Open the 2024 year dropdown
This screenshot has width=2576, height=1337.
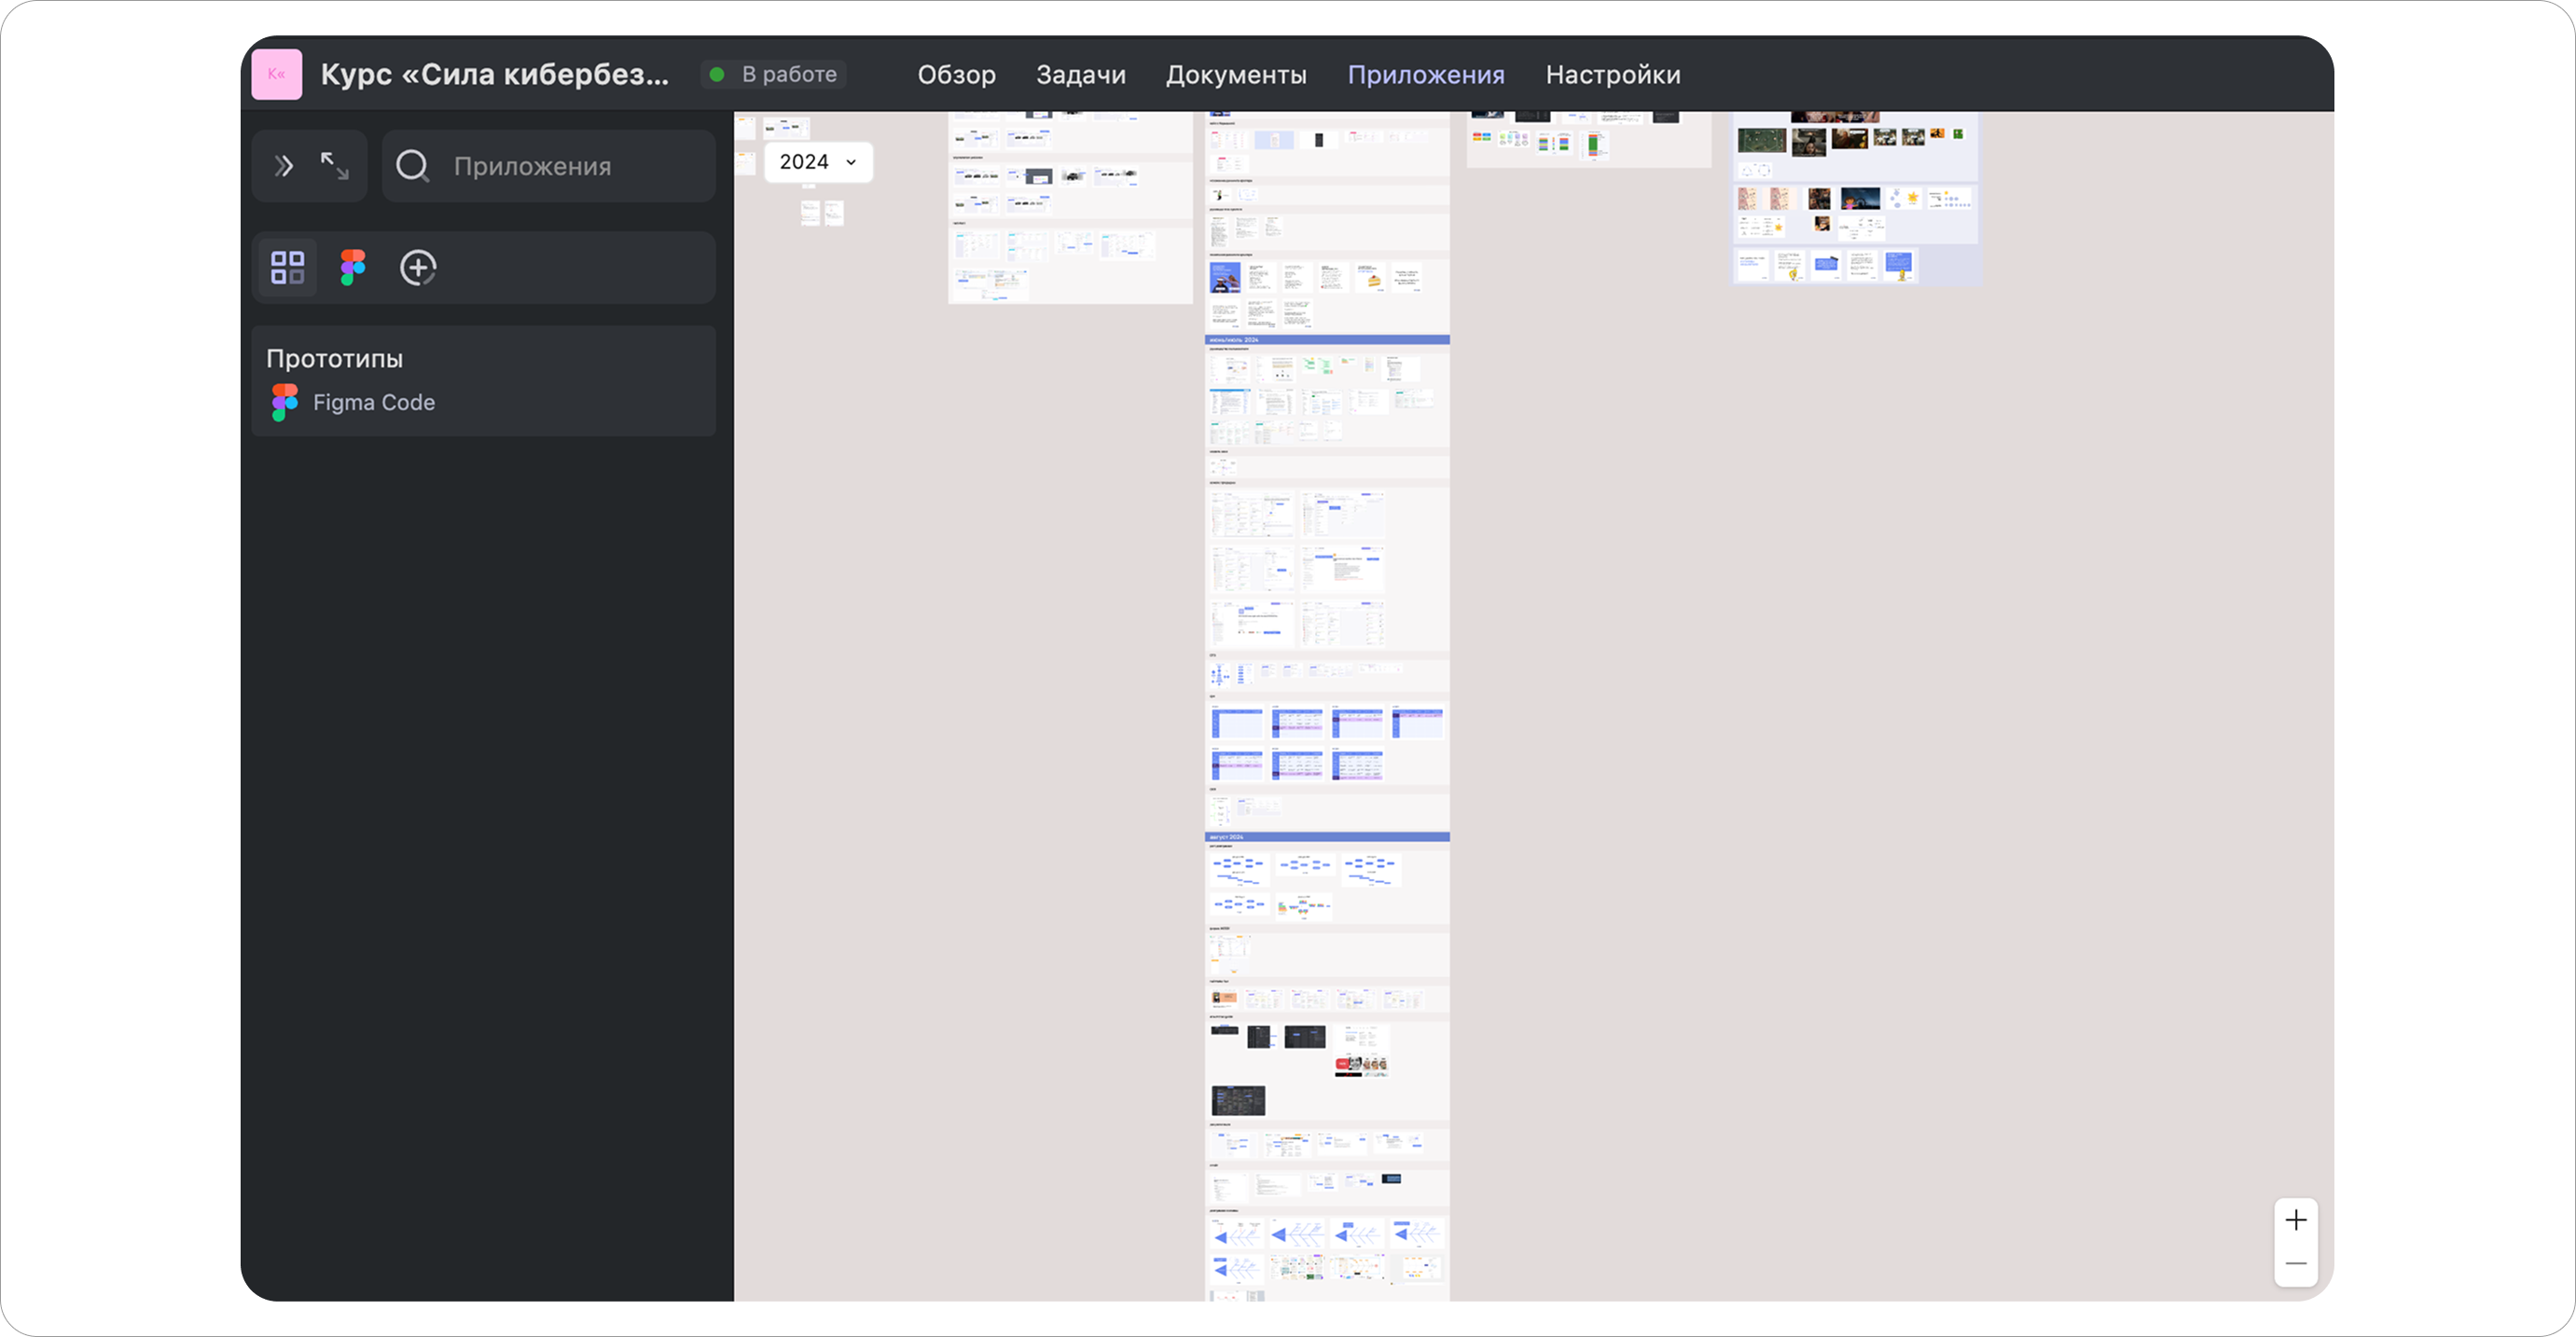click(x=818, y=162)
